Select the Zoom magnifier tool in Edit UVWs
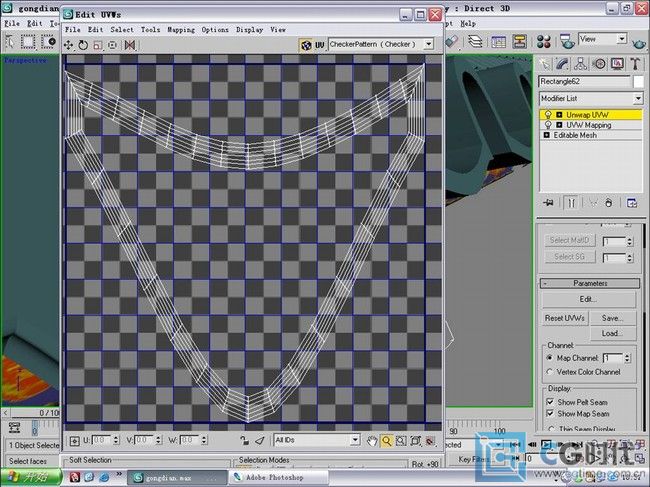This screenshot has height=487, width=650. click(x=386, y=441)
